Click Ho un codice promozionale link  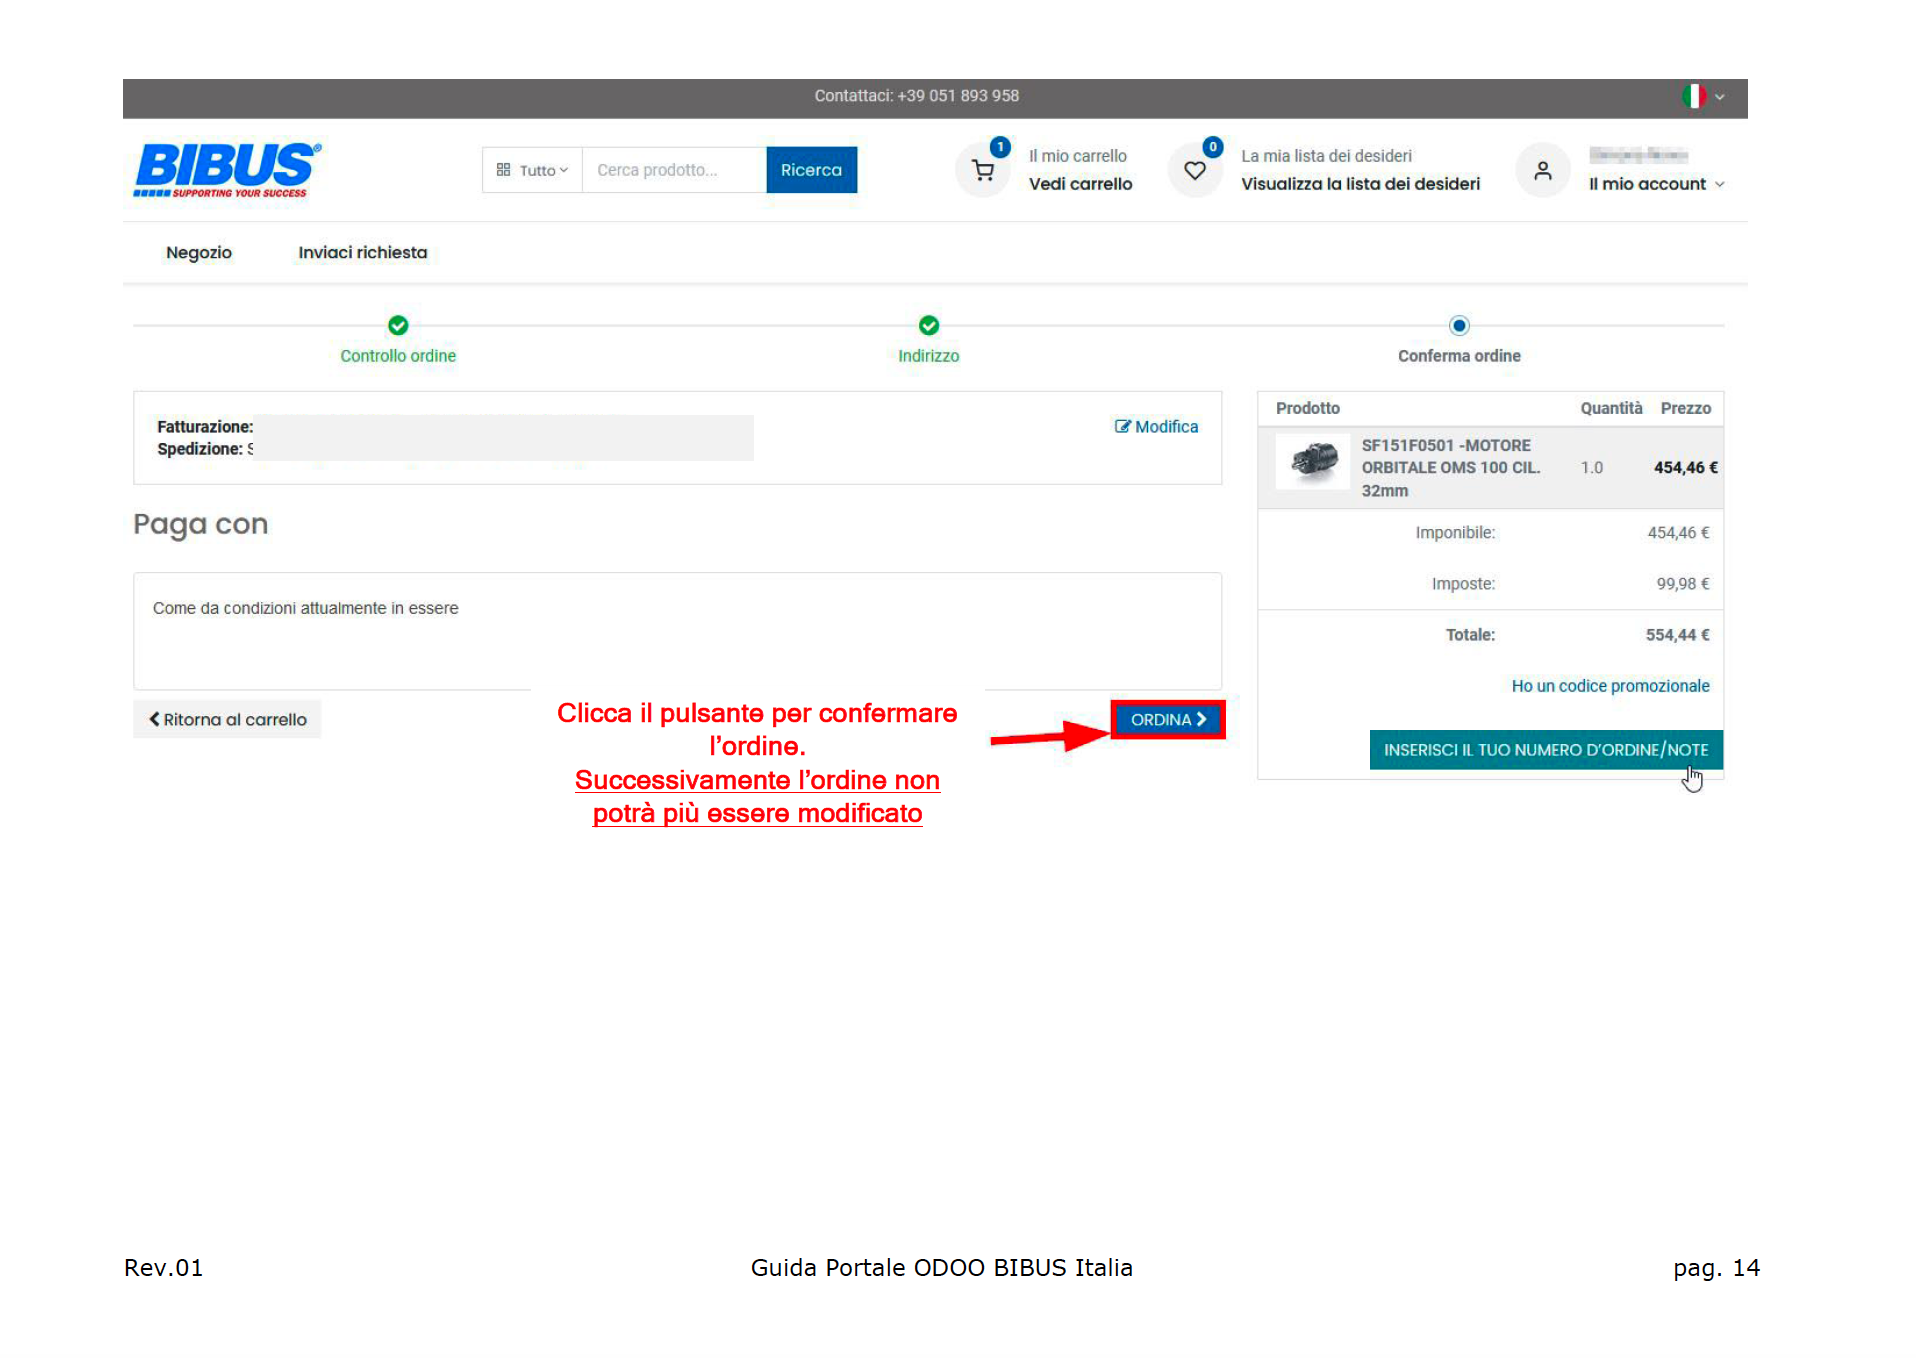[1609, 686]
